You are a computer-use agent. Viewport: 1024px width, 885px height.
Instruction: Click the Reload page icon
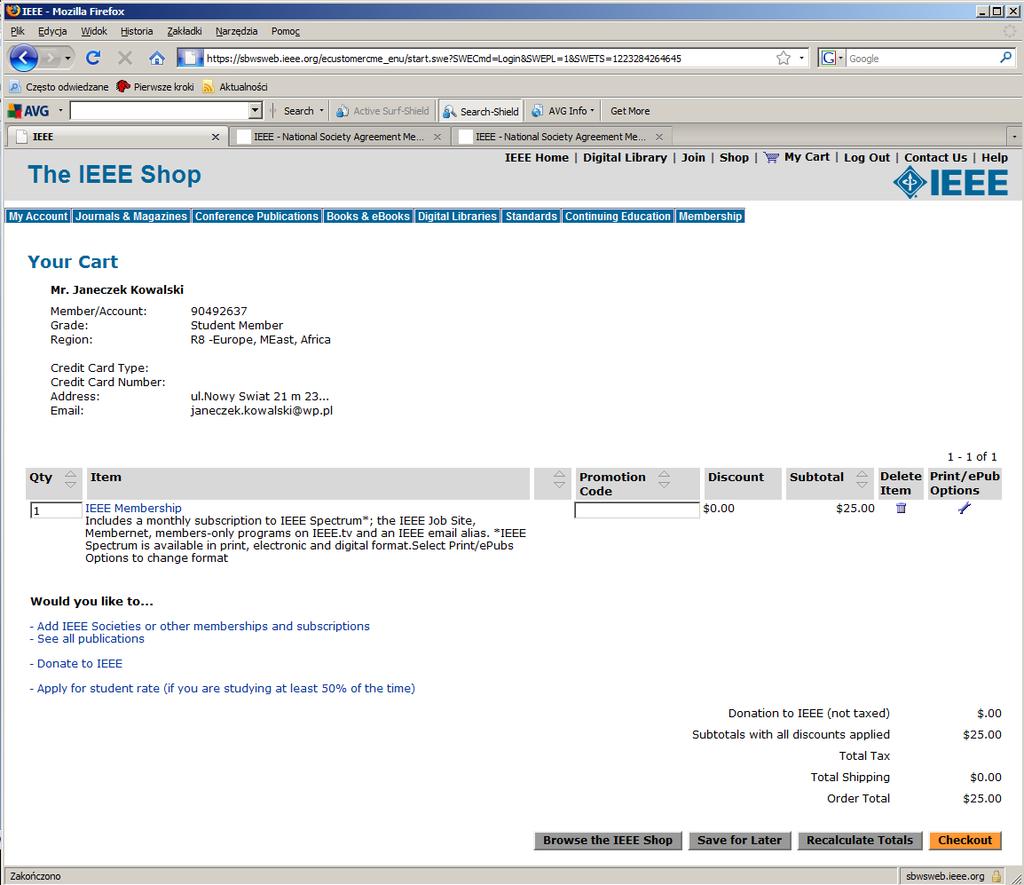[93, 58]
